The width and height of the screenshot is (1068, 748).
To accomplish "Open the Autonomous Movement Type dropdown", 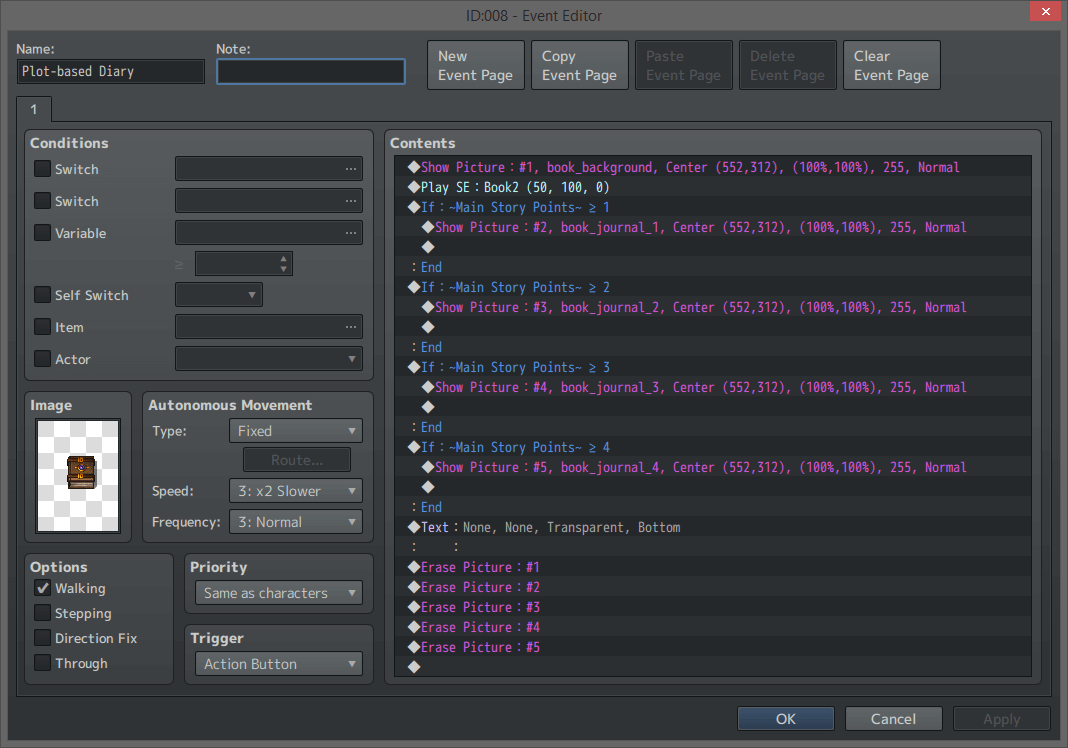I will (295, 431).
